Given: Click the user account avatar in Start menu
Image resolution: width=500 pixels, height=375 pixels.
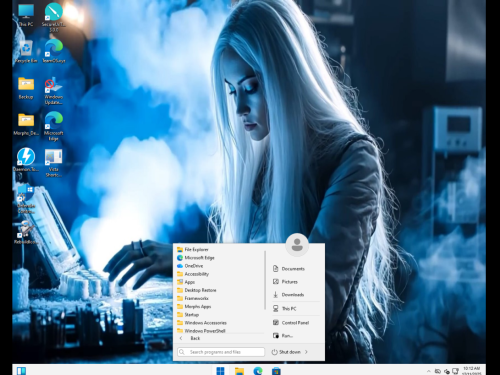Looking at the screenshot, I should (x=297, y=245).
